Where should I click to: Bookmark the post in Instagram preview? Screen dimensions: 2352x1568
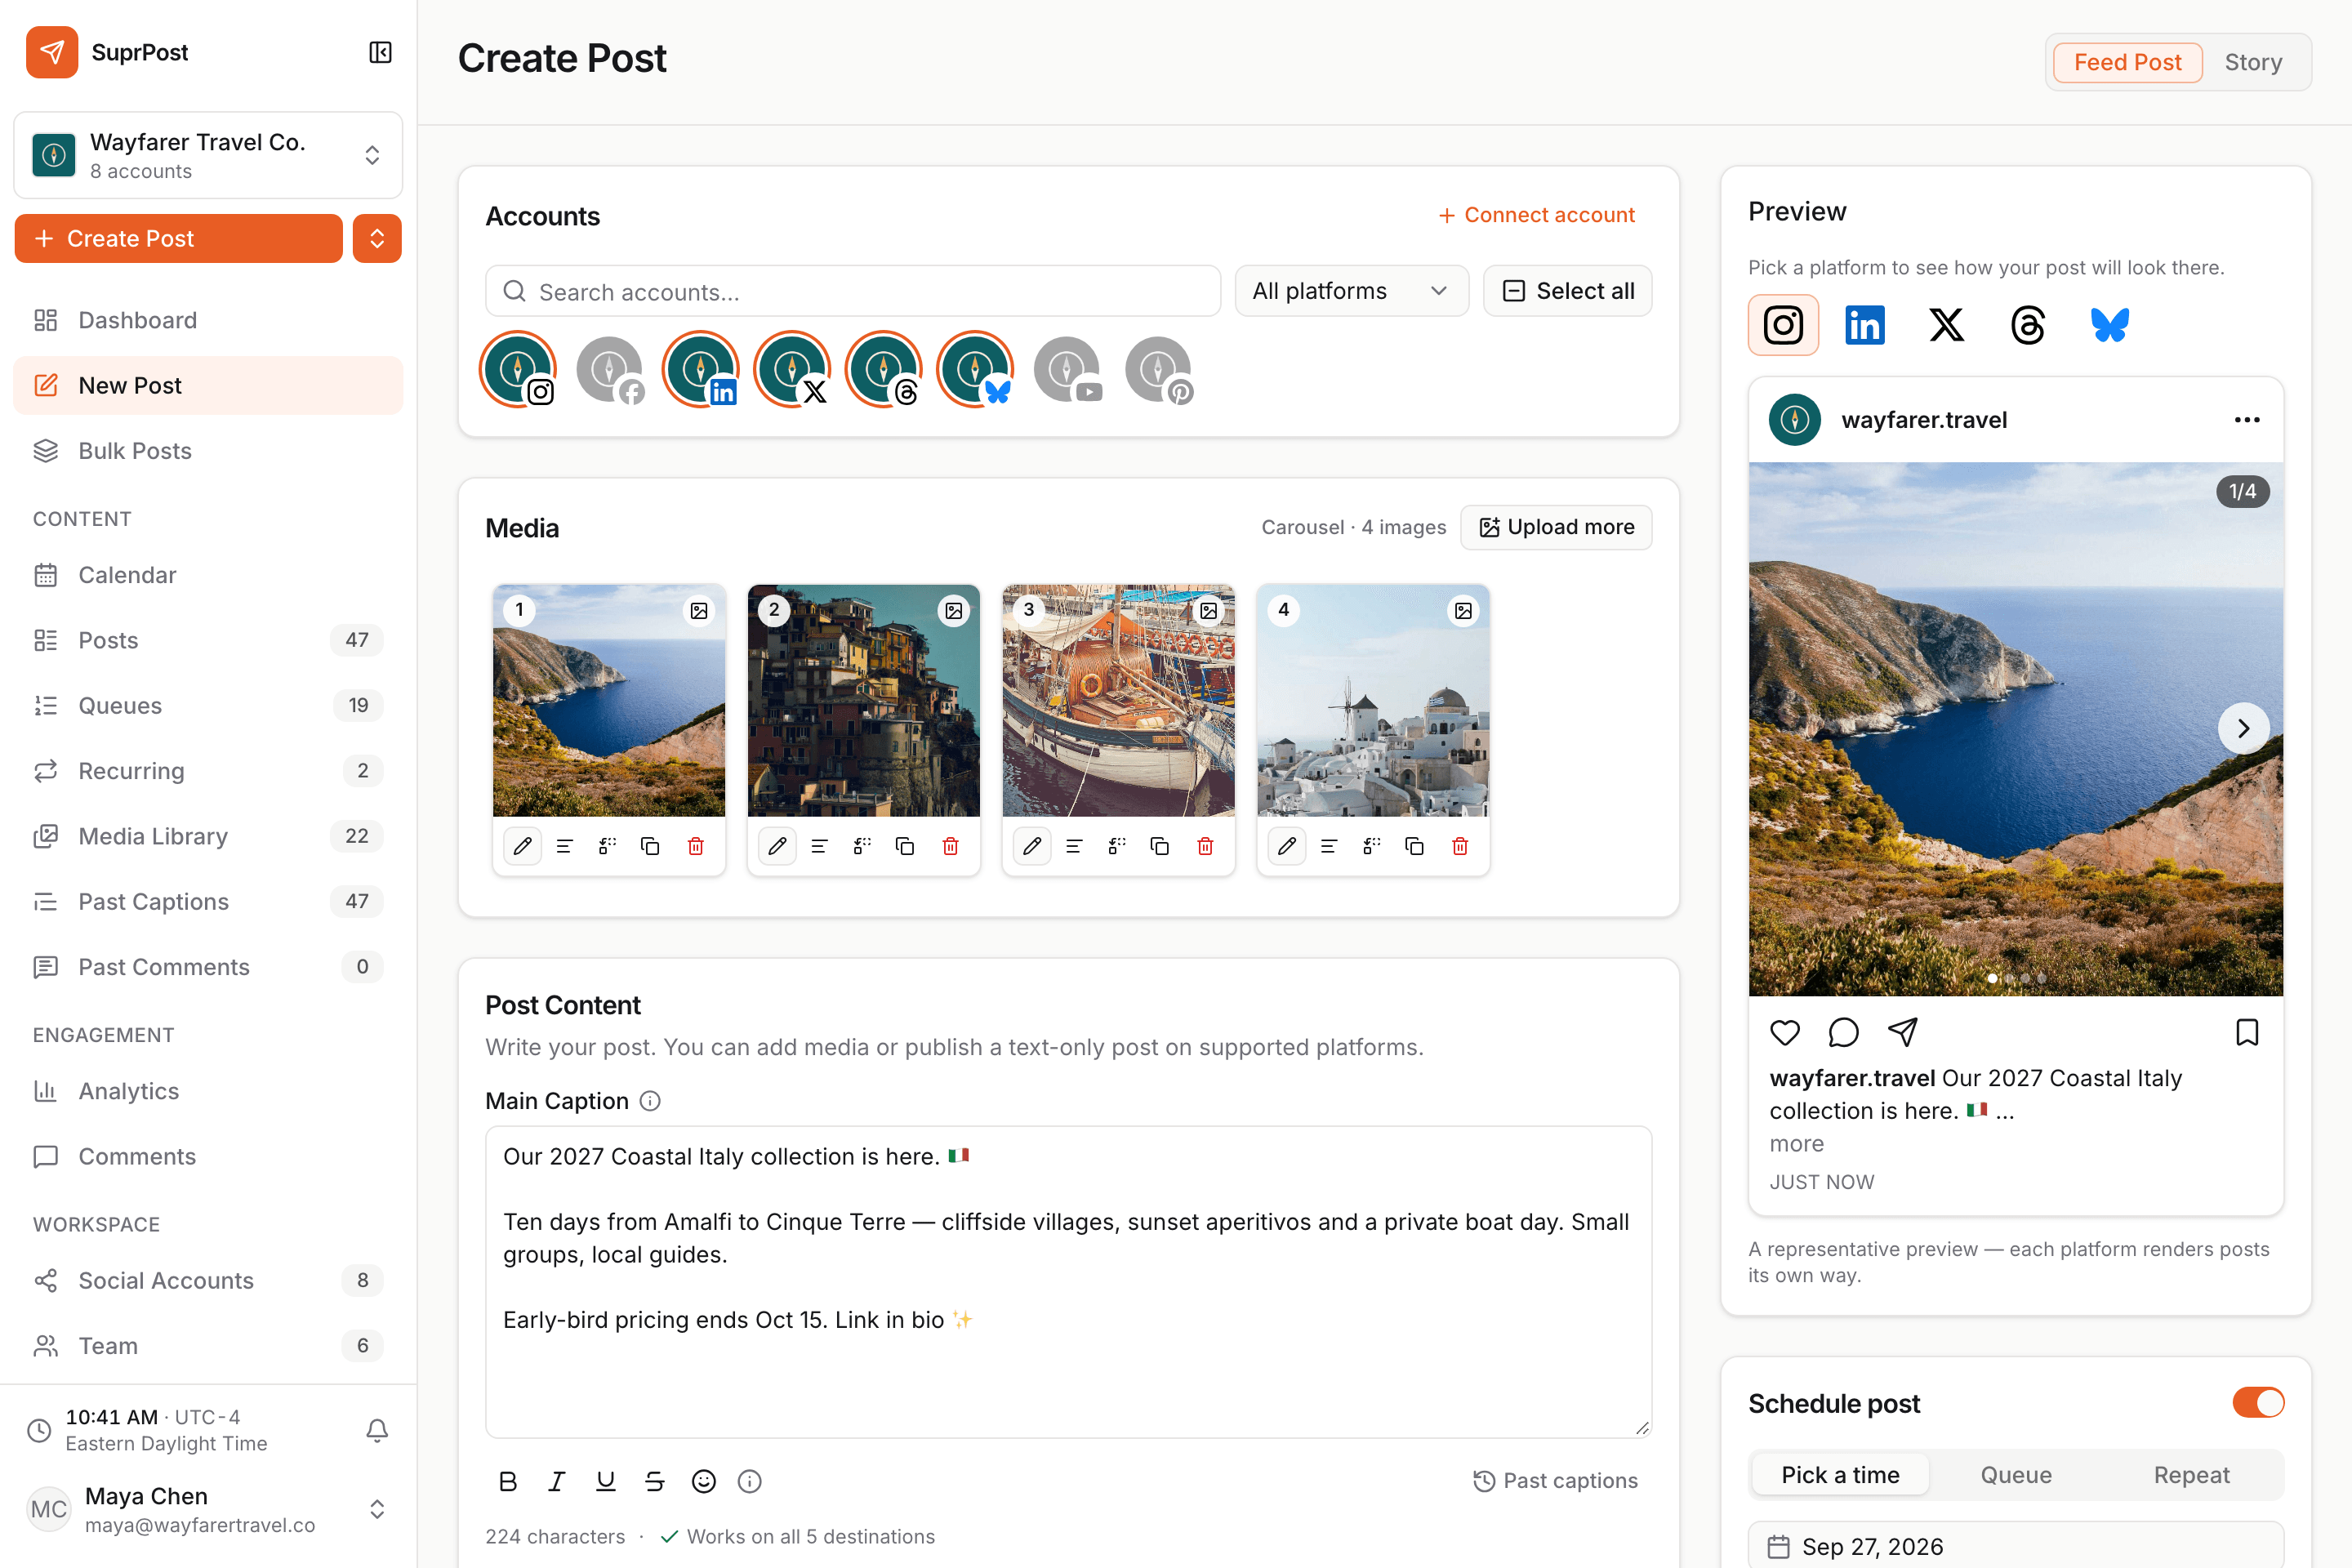click(x=2247, y=1032)
